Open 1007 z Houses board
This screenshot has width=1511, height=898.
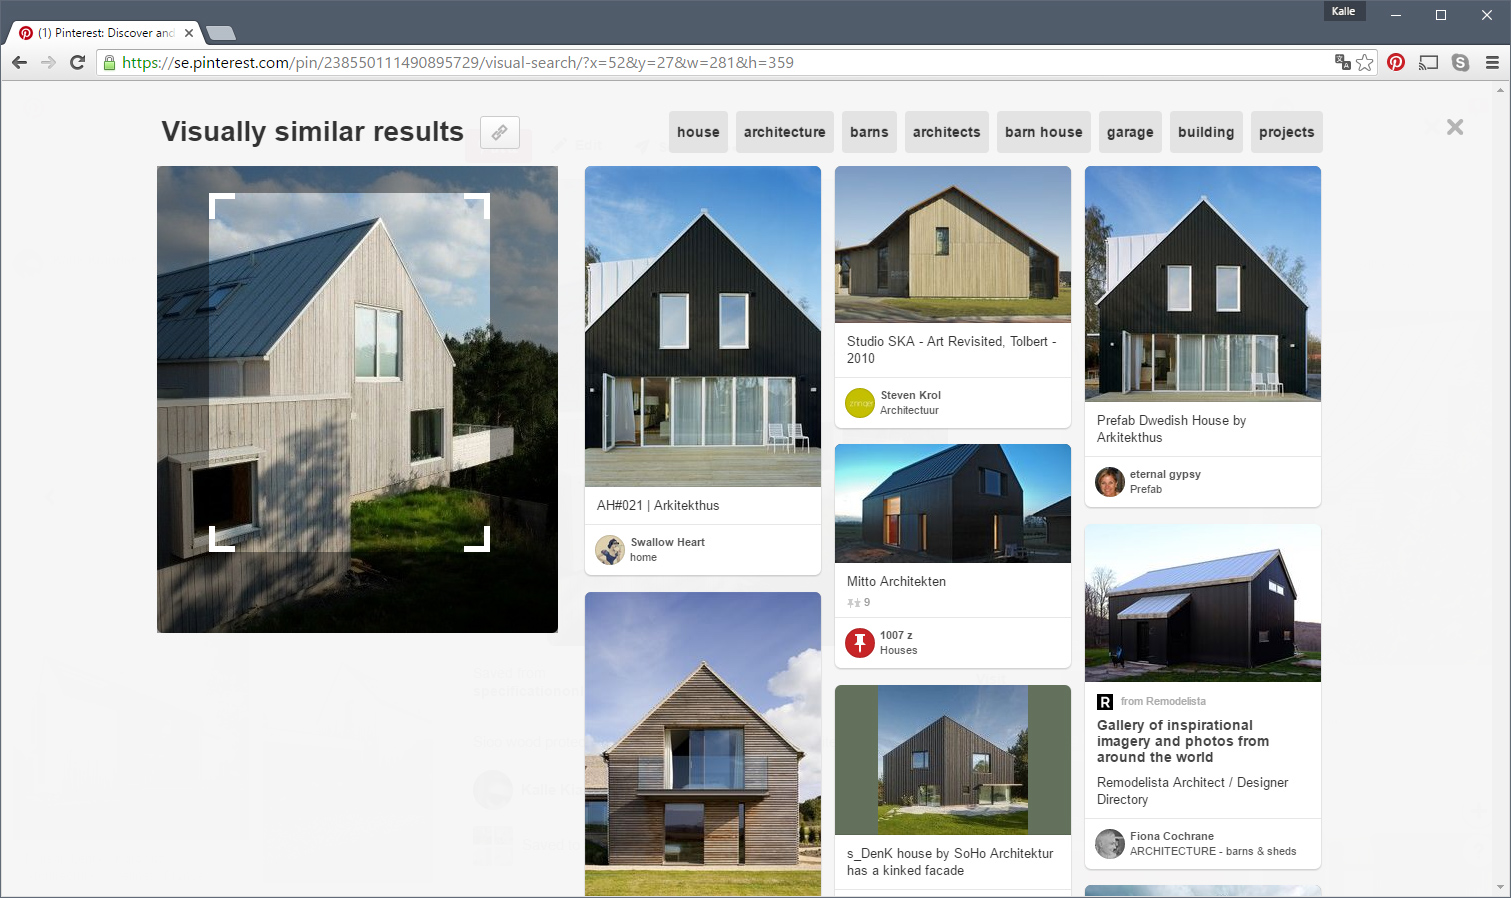[898, 650]
